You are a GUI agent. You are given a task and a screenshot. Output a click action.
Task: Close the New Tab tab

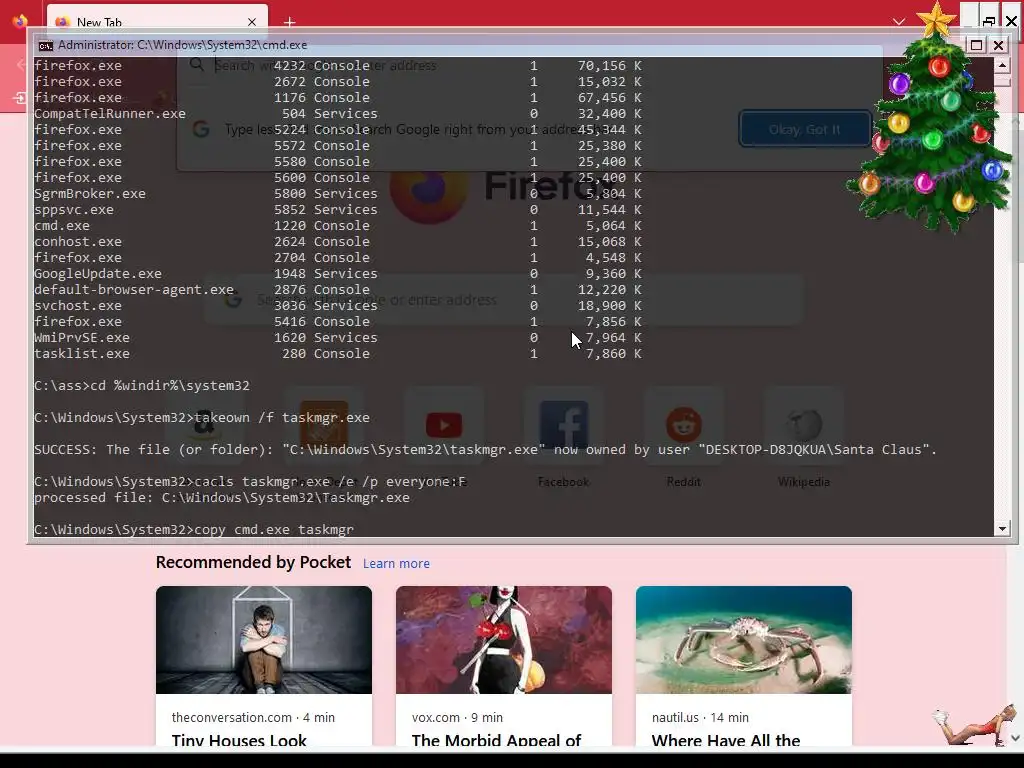(x=252, y=22)
